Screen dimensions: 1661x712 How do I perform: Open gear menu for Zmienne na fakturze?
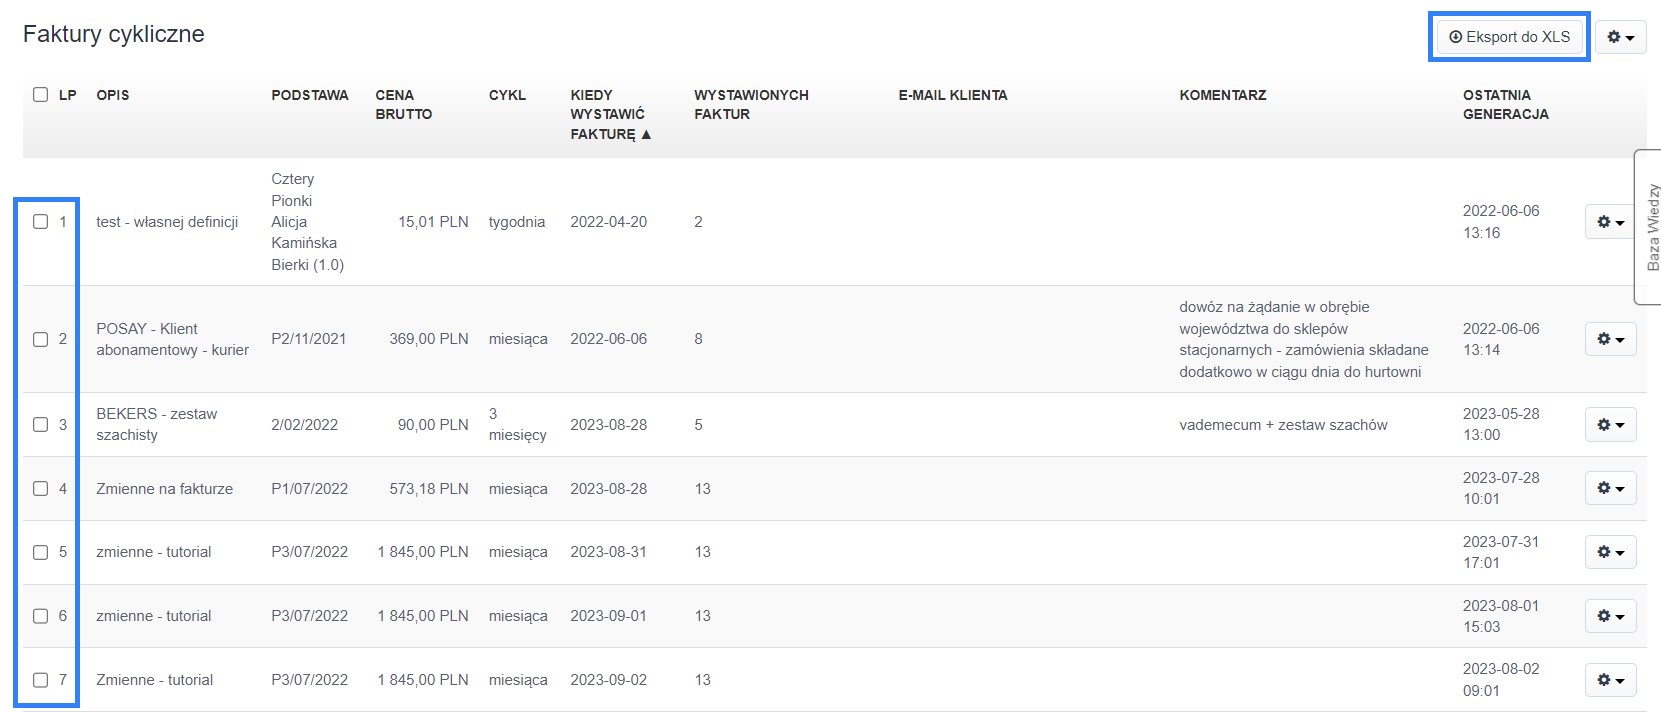point(1610,488)
